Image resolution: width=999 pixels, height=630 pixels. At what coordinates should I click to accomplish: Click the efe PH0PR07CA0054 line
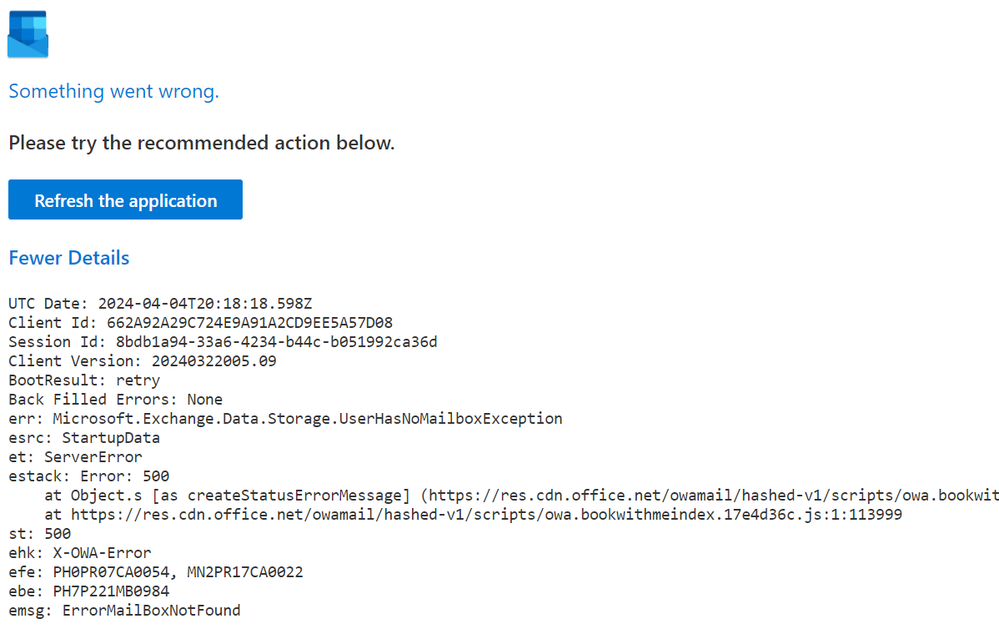(x=155, y=572)
